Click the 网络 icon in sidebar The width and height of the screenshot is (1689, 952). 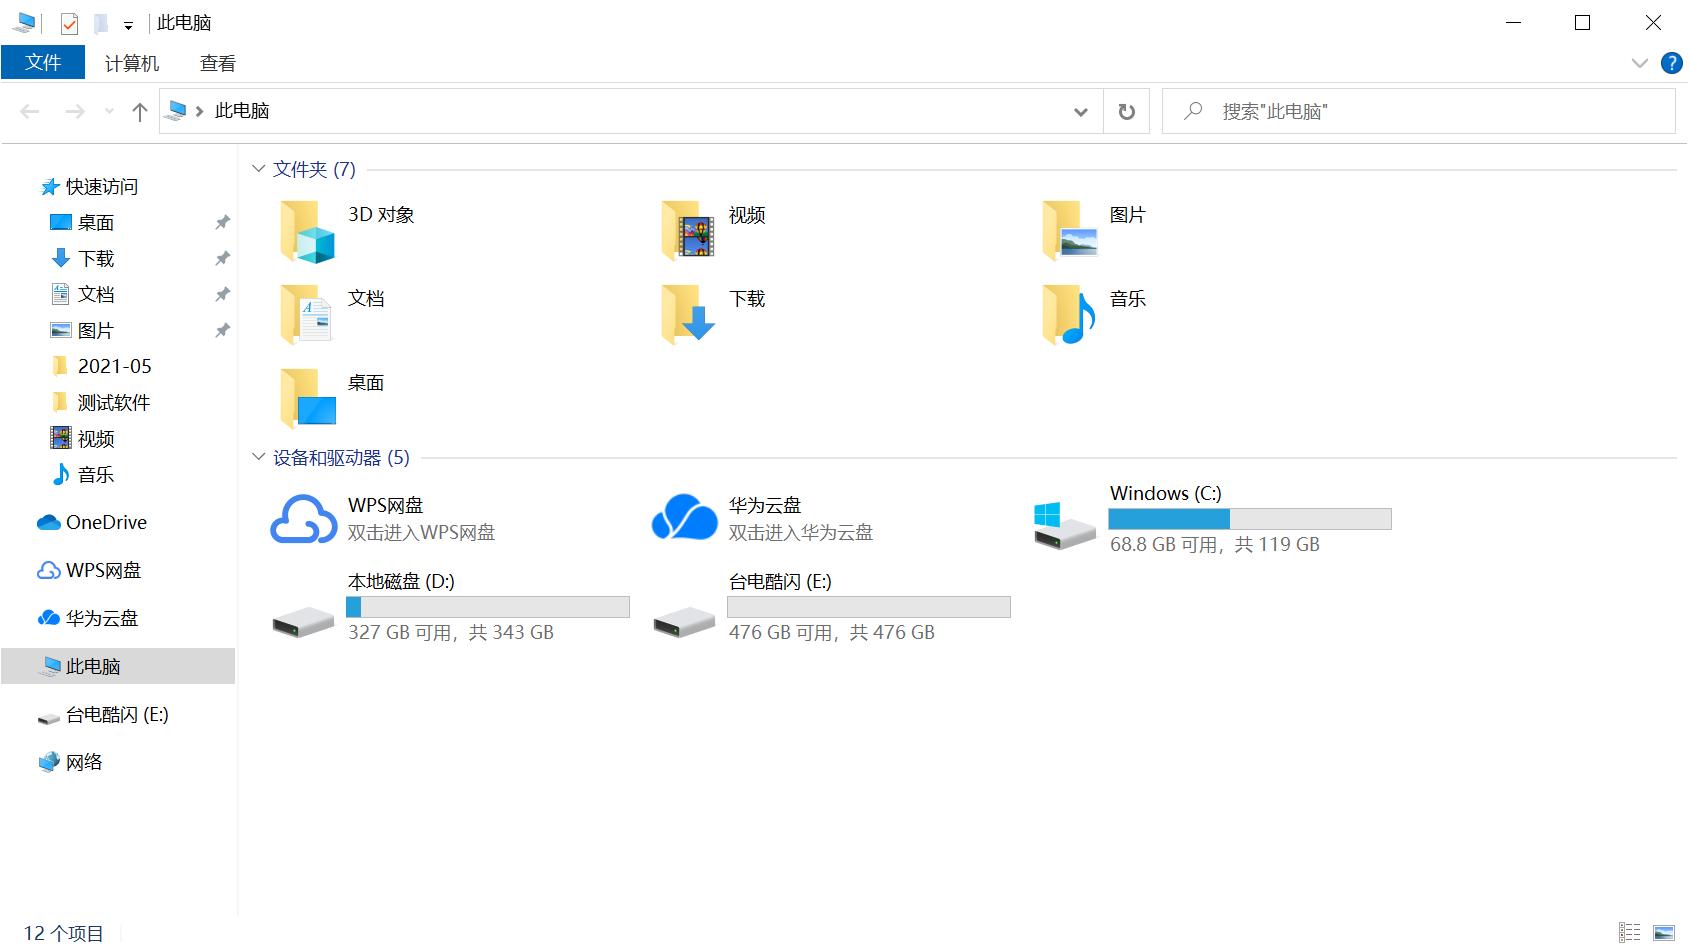(x=49, y=762)
